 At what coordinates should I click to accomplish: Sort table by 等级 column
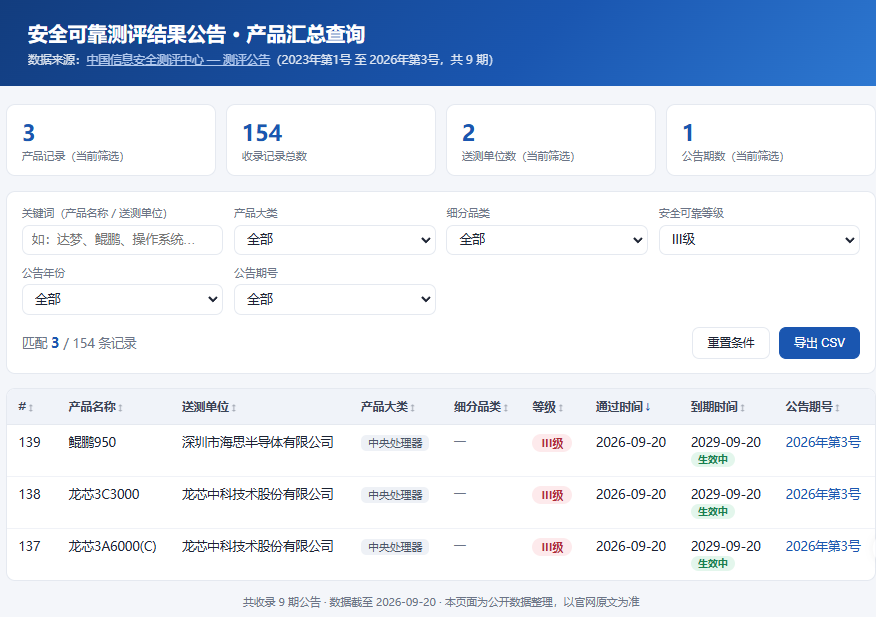pos(548,407)
